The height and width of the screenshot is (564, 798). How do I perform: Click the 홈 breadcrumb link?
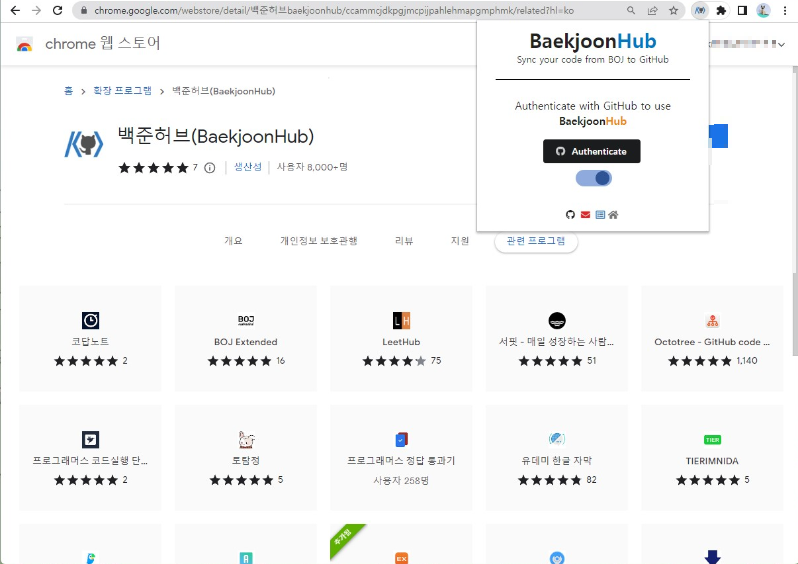(x=68, y=91)
